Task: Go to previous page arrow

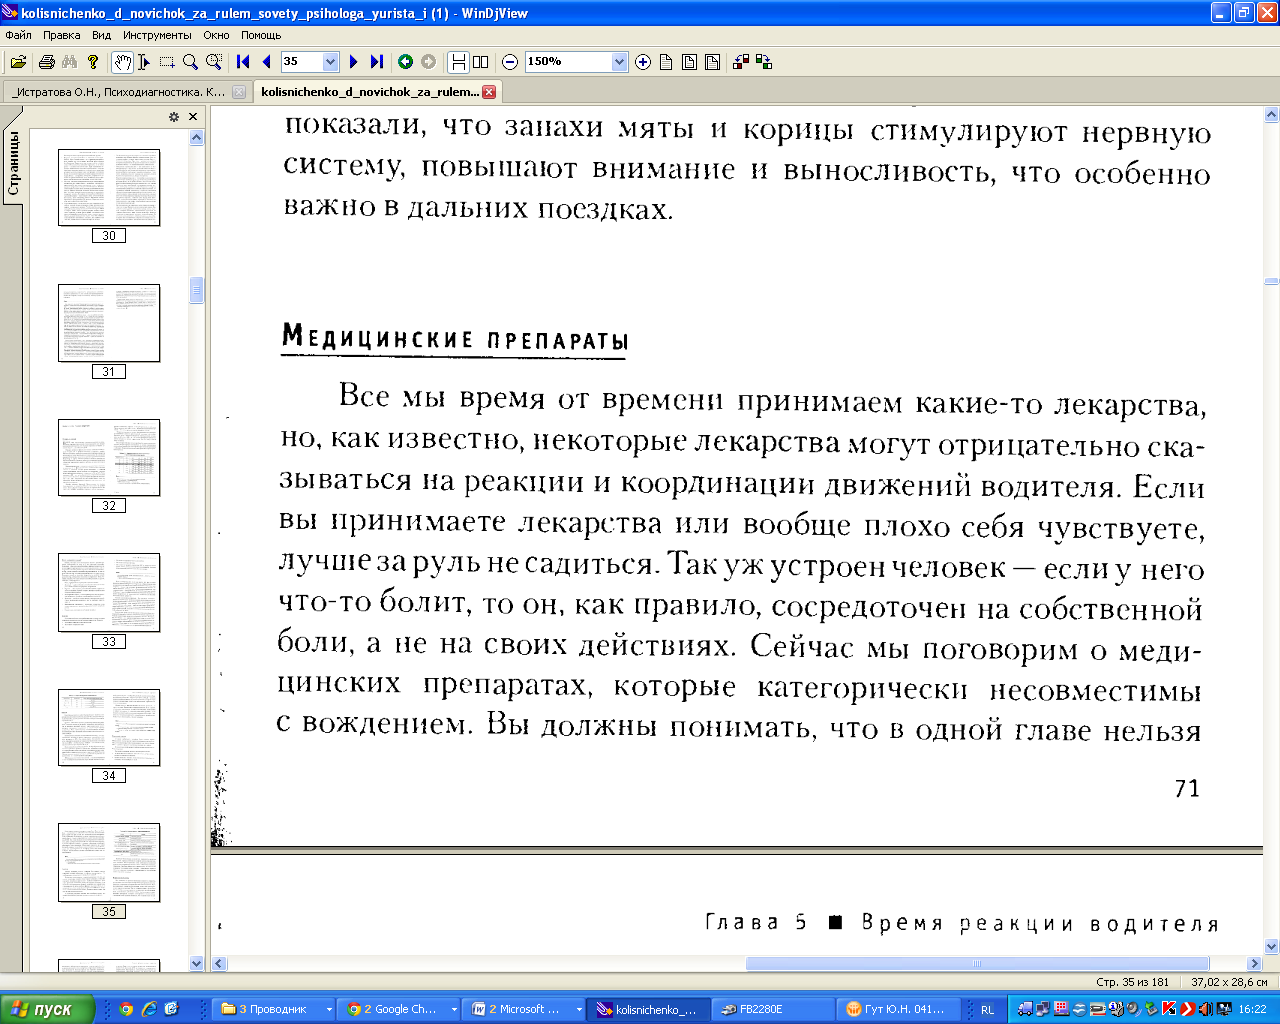Action: [x=266, y=62]
